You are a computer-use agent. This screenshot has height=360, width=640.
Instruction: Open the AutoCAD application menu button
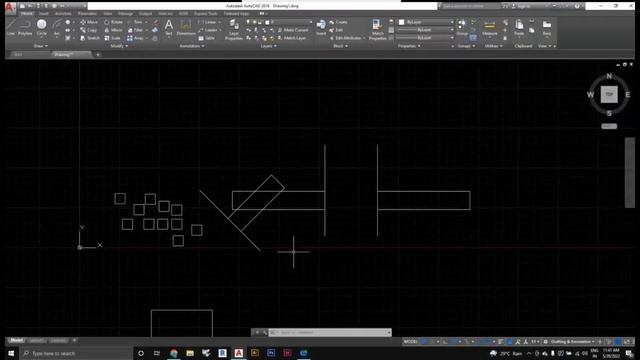pos(10,7)
